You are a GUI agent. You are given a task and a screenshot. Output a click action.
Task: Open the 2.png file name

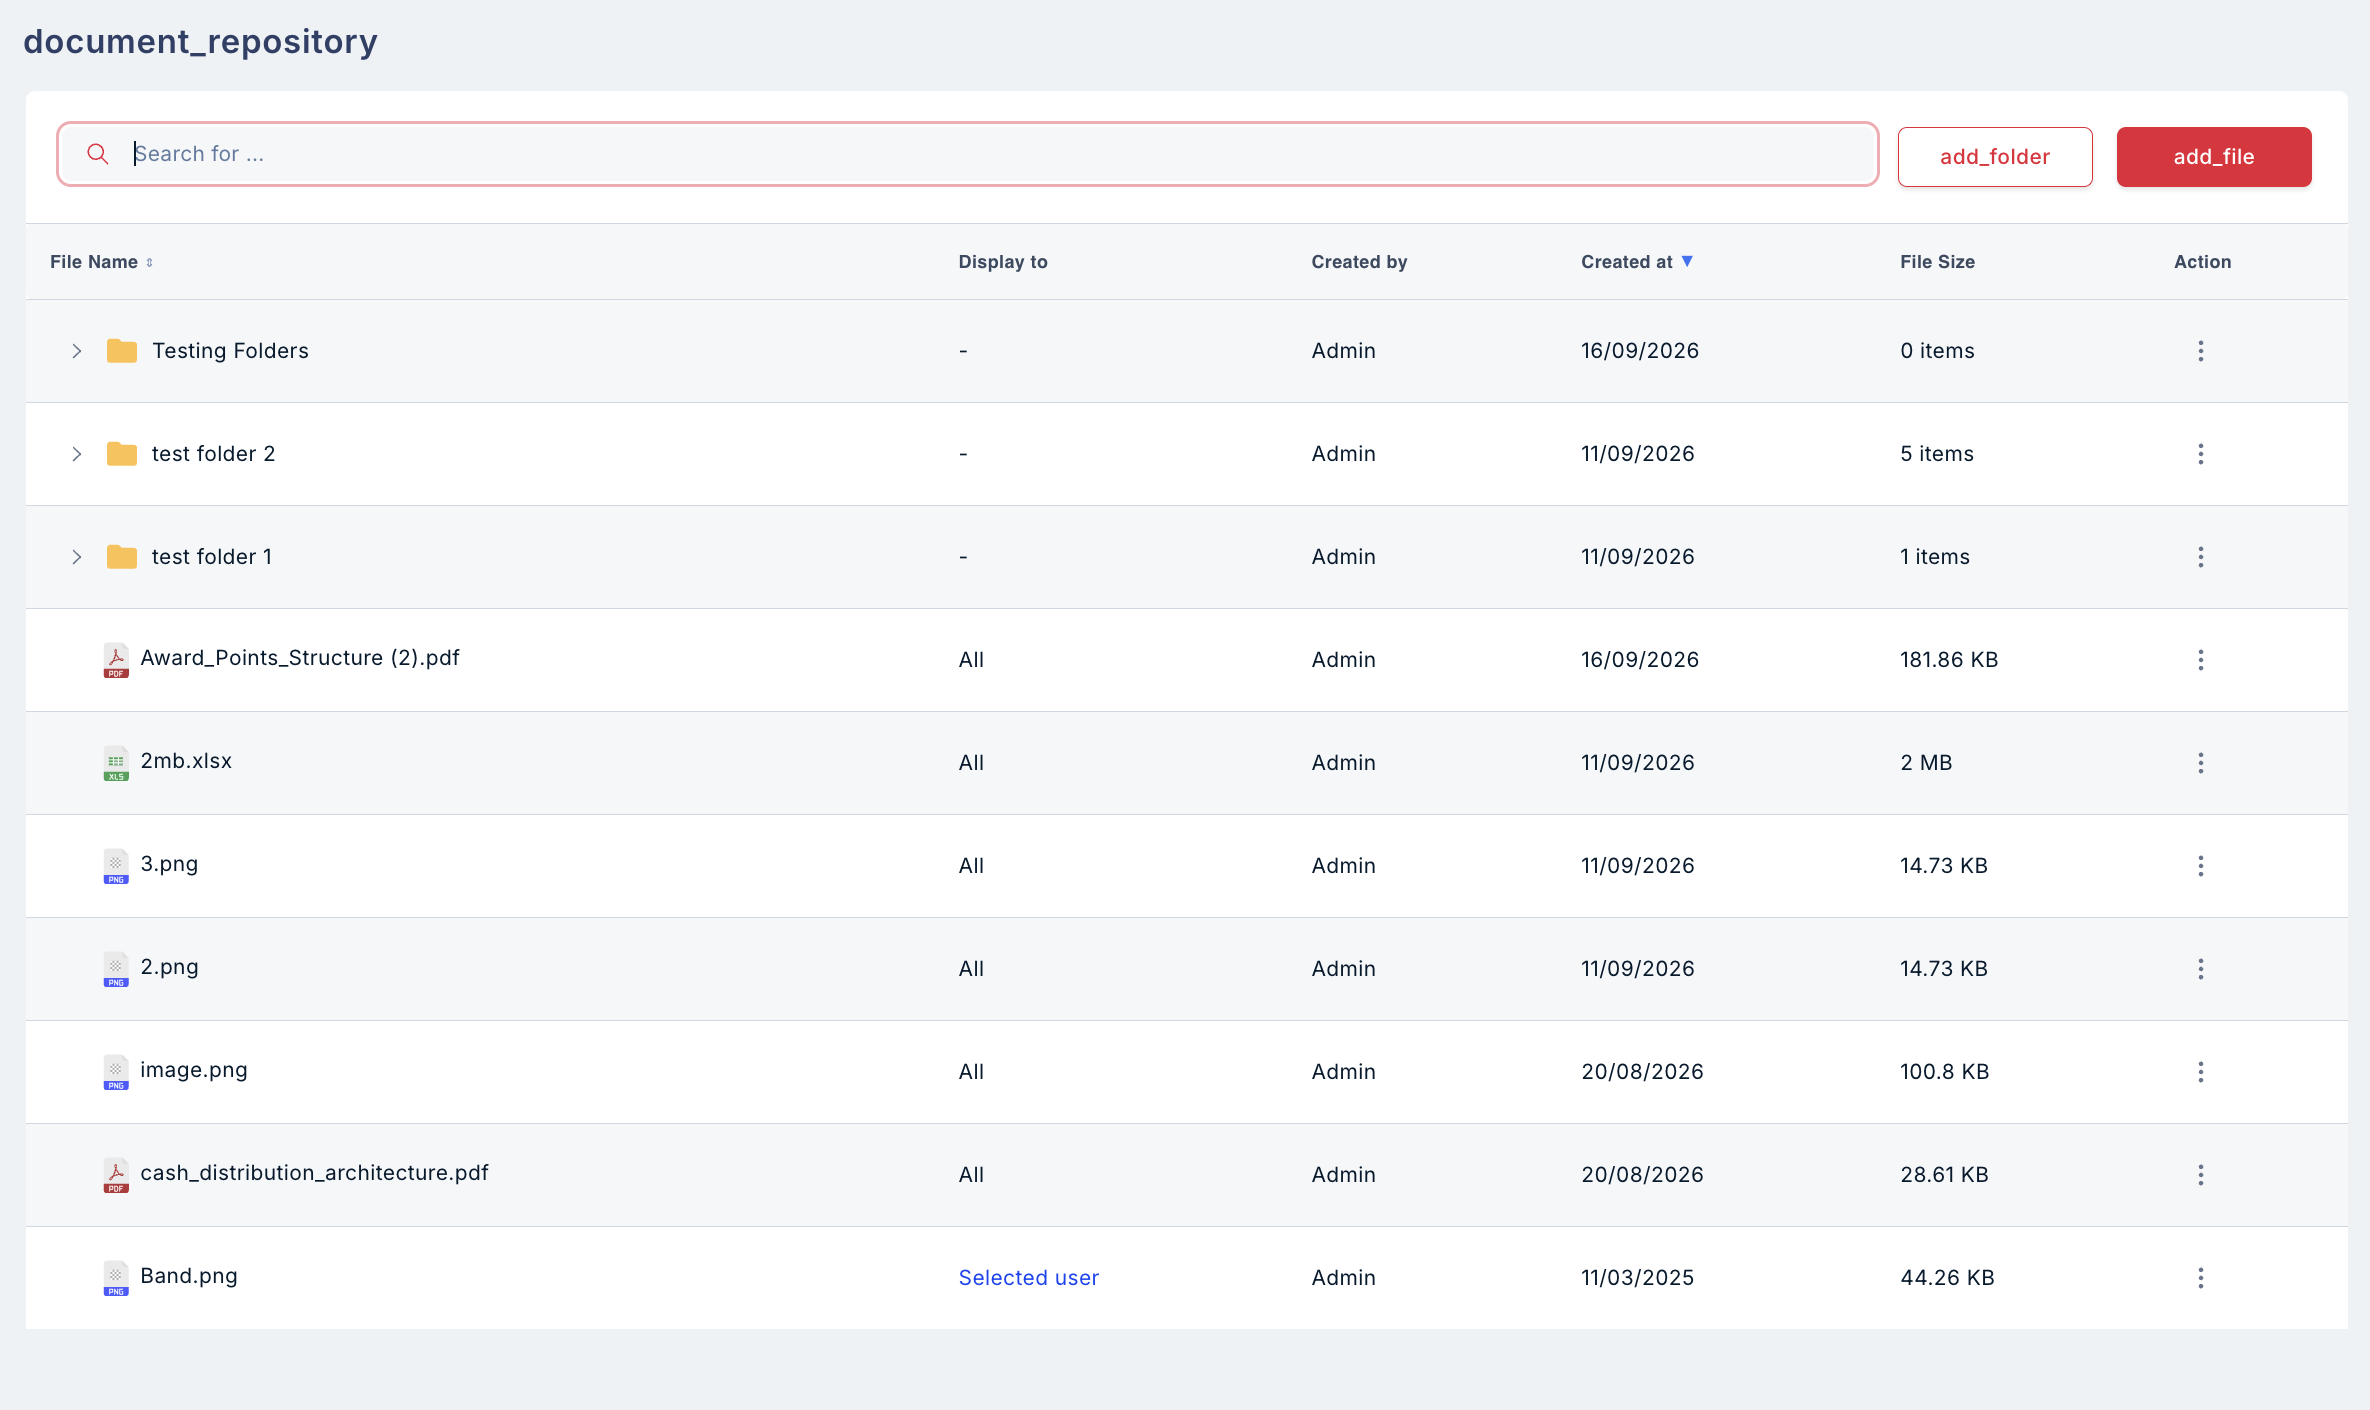click(169, 967)
